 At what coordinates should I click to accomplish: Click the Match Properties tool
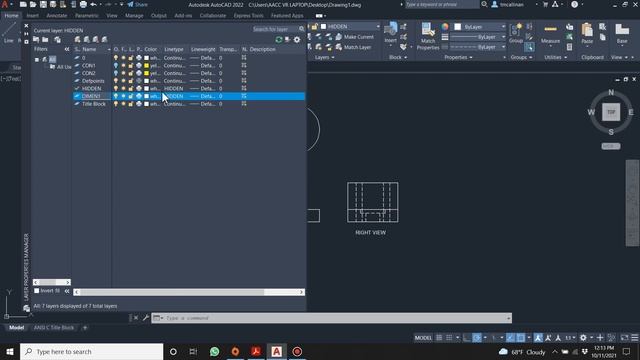[428, 37]
